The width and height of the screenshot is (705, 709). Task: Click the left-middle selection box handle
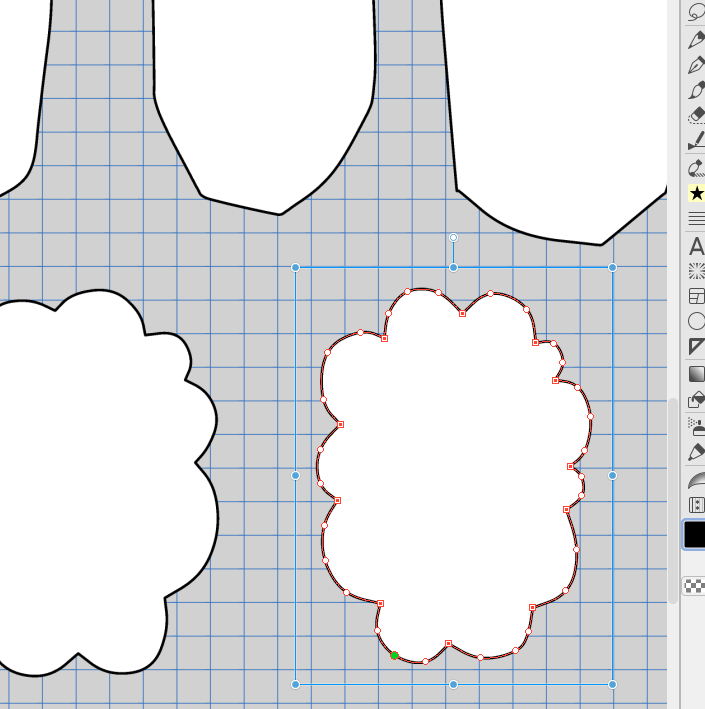coord(295,475)
